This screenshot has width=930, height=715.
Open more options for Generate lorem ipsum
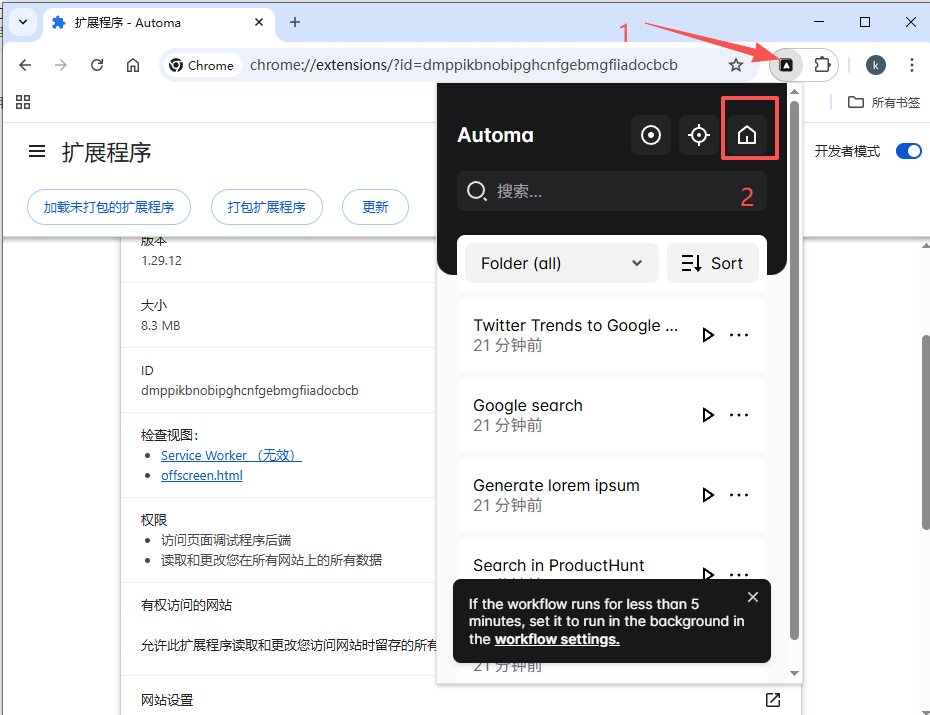[739, 495]
